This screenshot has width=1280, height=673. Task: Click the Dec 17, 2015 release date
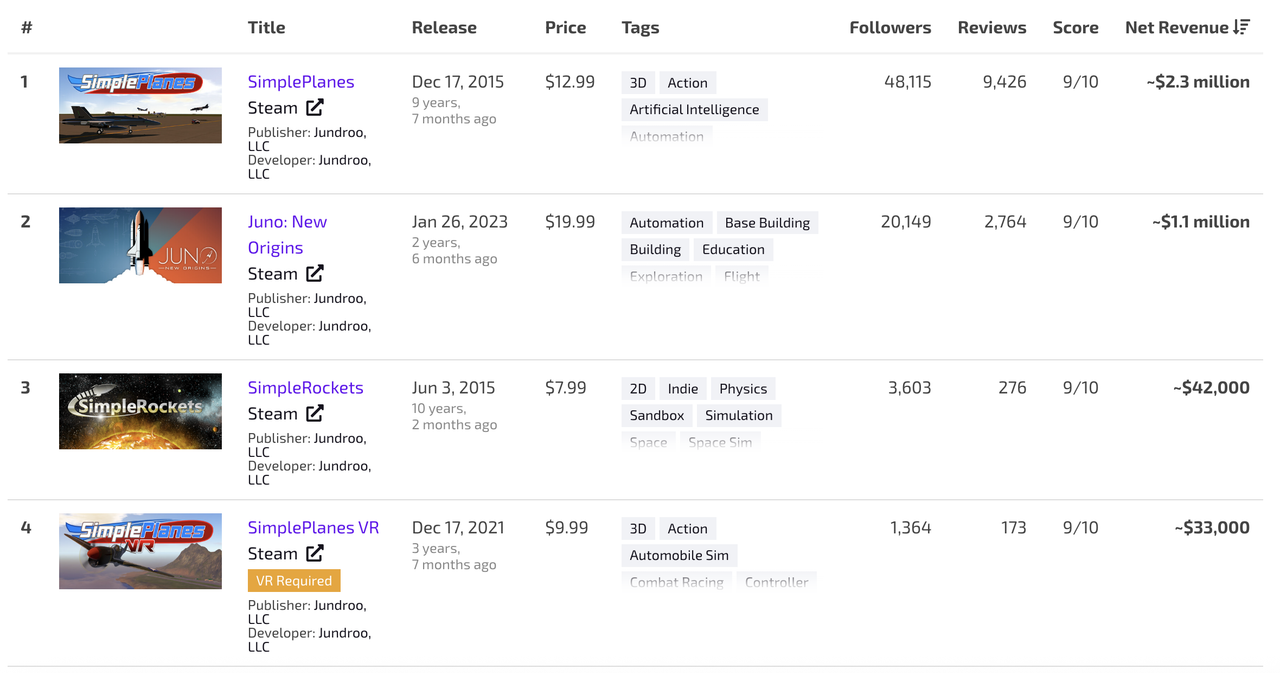[x=458, y=82]
